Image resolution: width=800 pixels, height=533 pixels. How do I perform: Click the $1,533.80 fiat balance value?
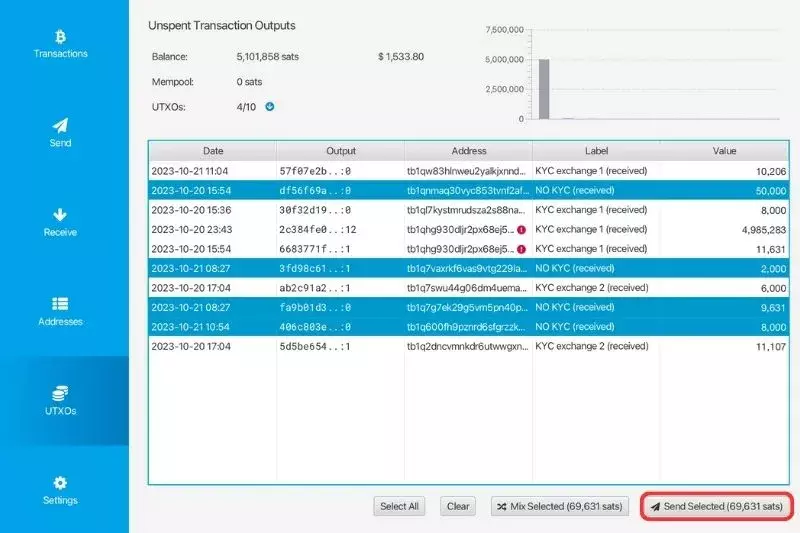(x=401, y=57)
